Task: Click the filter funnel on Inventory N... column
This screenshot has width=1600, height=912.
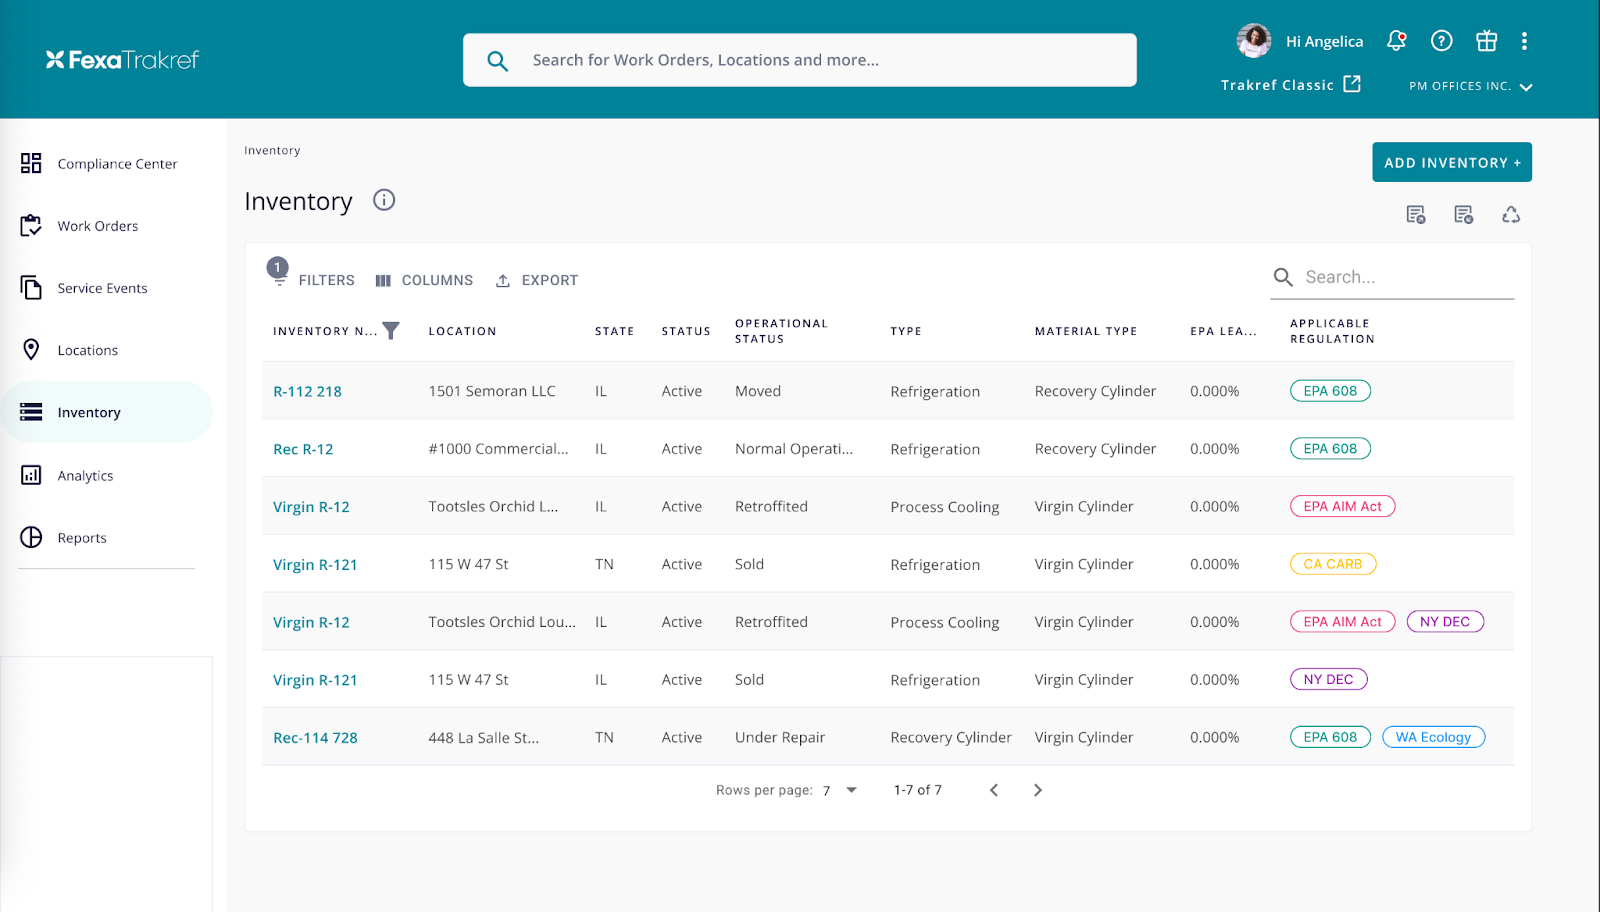Action: 391,331
